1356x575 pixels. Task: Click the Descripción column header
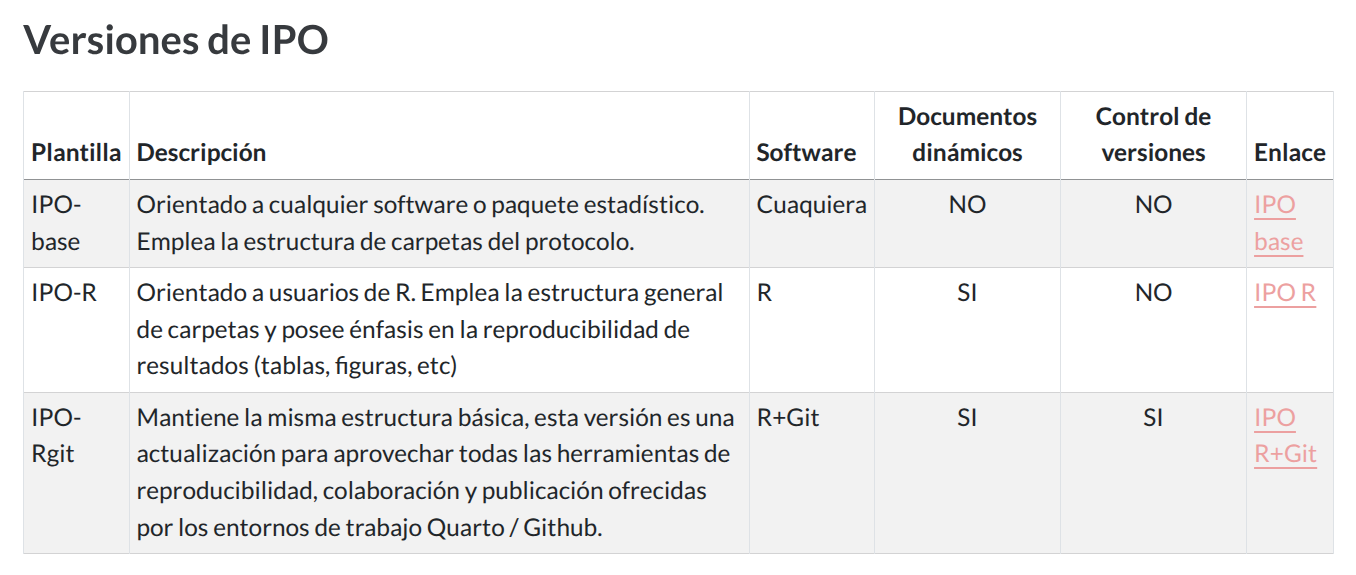pyautogui.click(x=202, y=153)
